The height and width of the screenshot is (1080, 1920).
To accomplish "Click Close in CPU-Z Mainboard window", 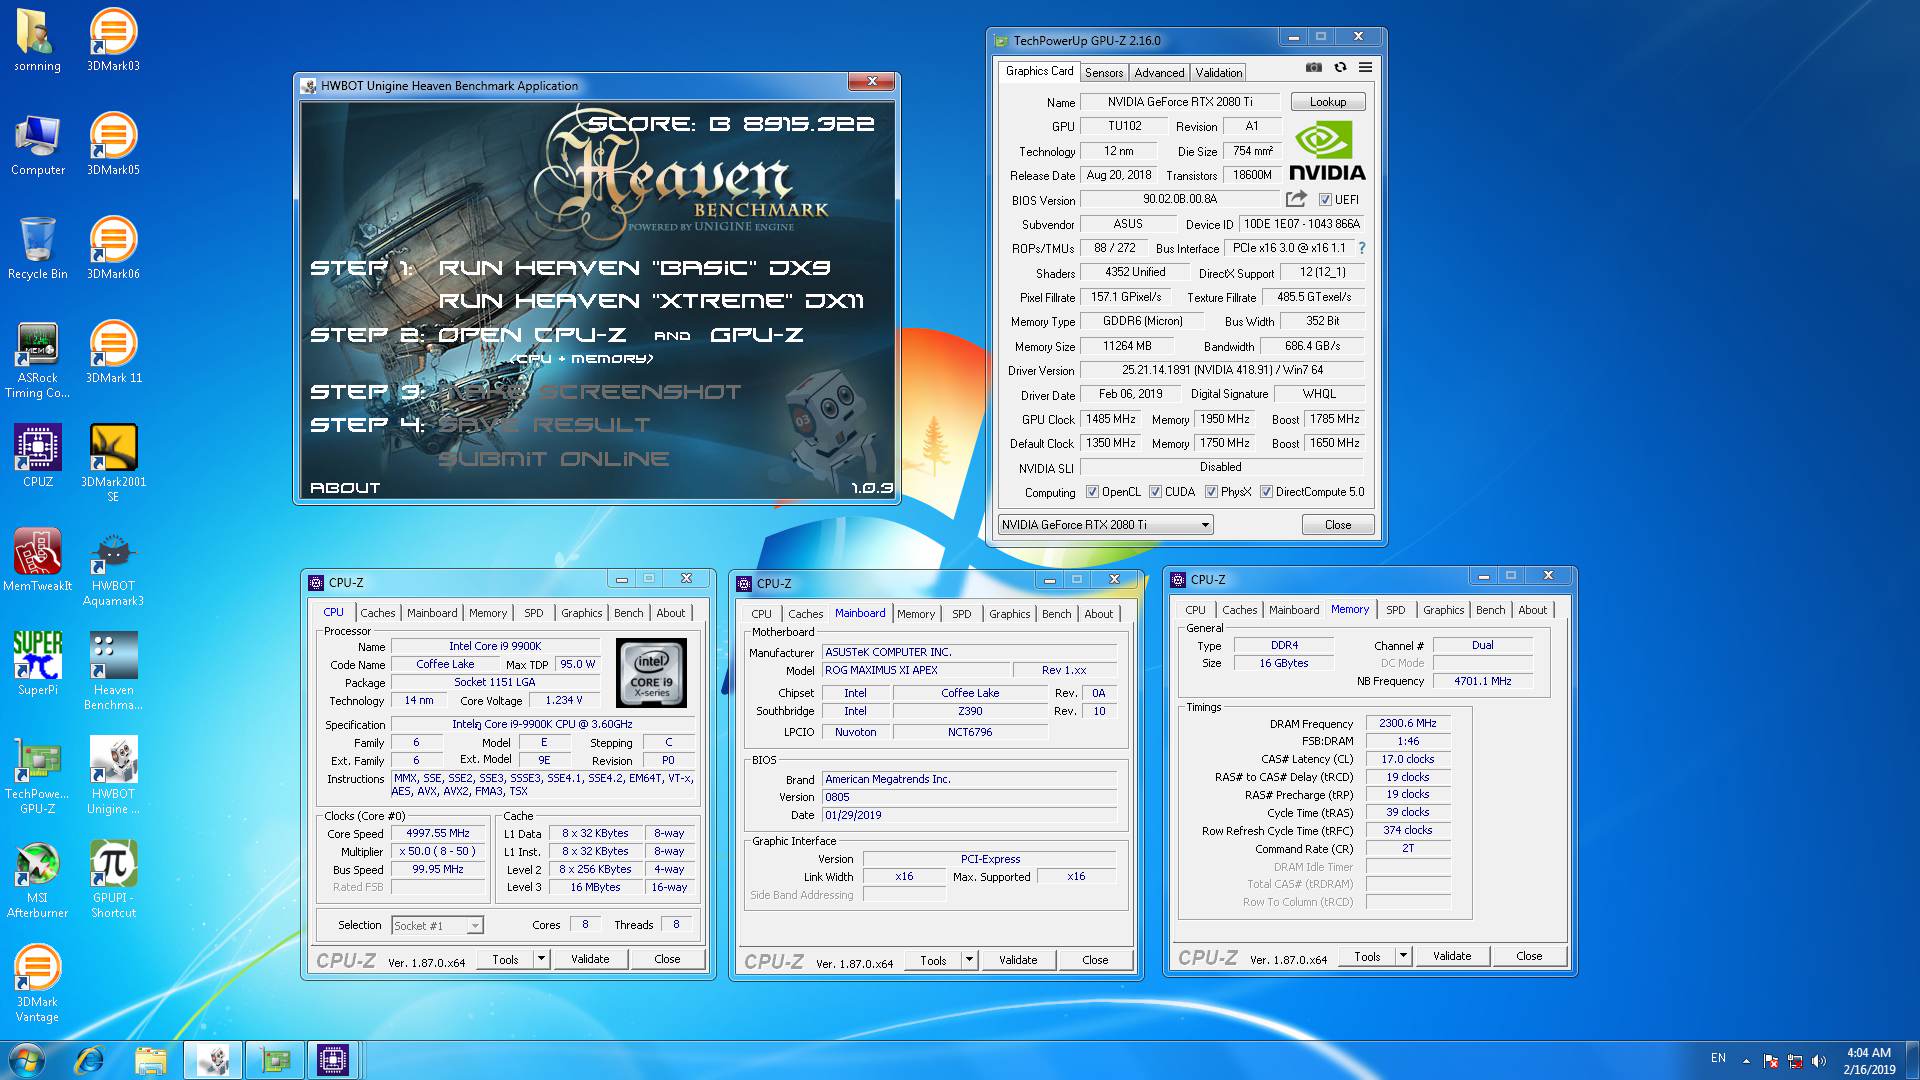I will (1095, 960).
